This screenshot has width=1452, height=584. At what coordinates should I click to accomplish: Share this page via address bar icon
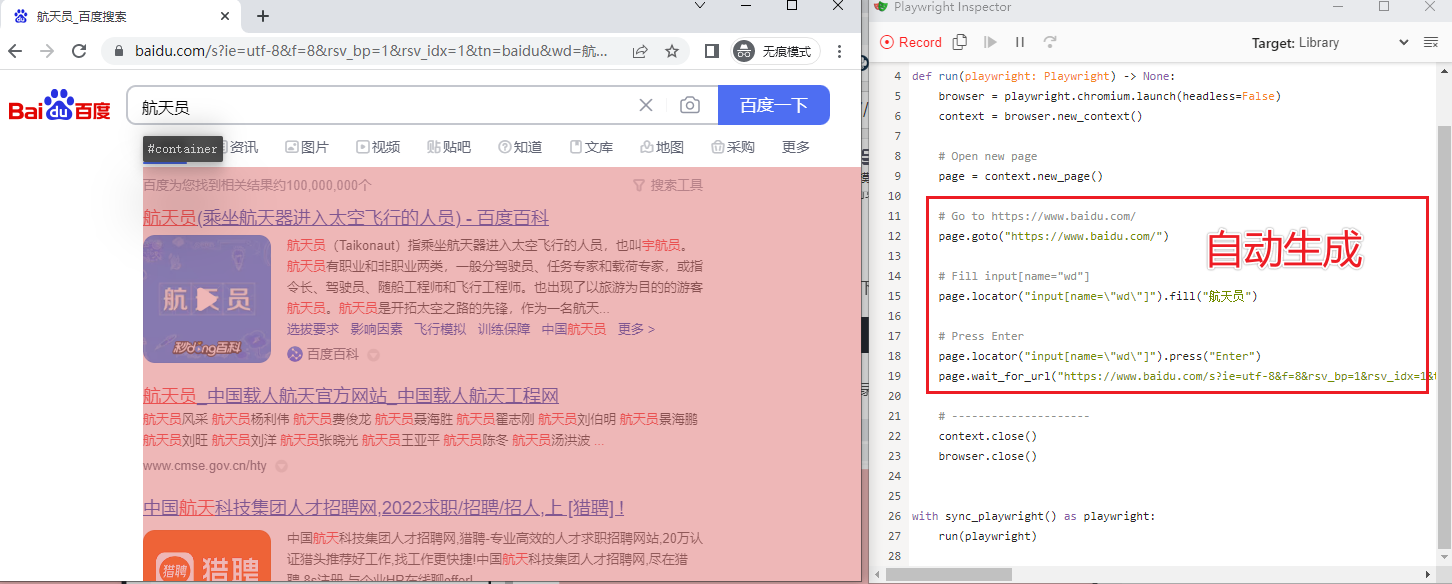tap(639, 51)
